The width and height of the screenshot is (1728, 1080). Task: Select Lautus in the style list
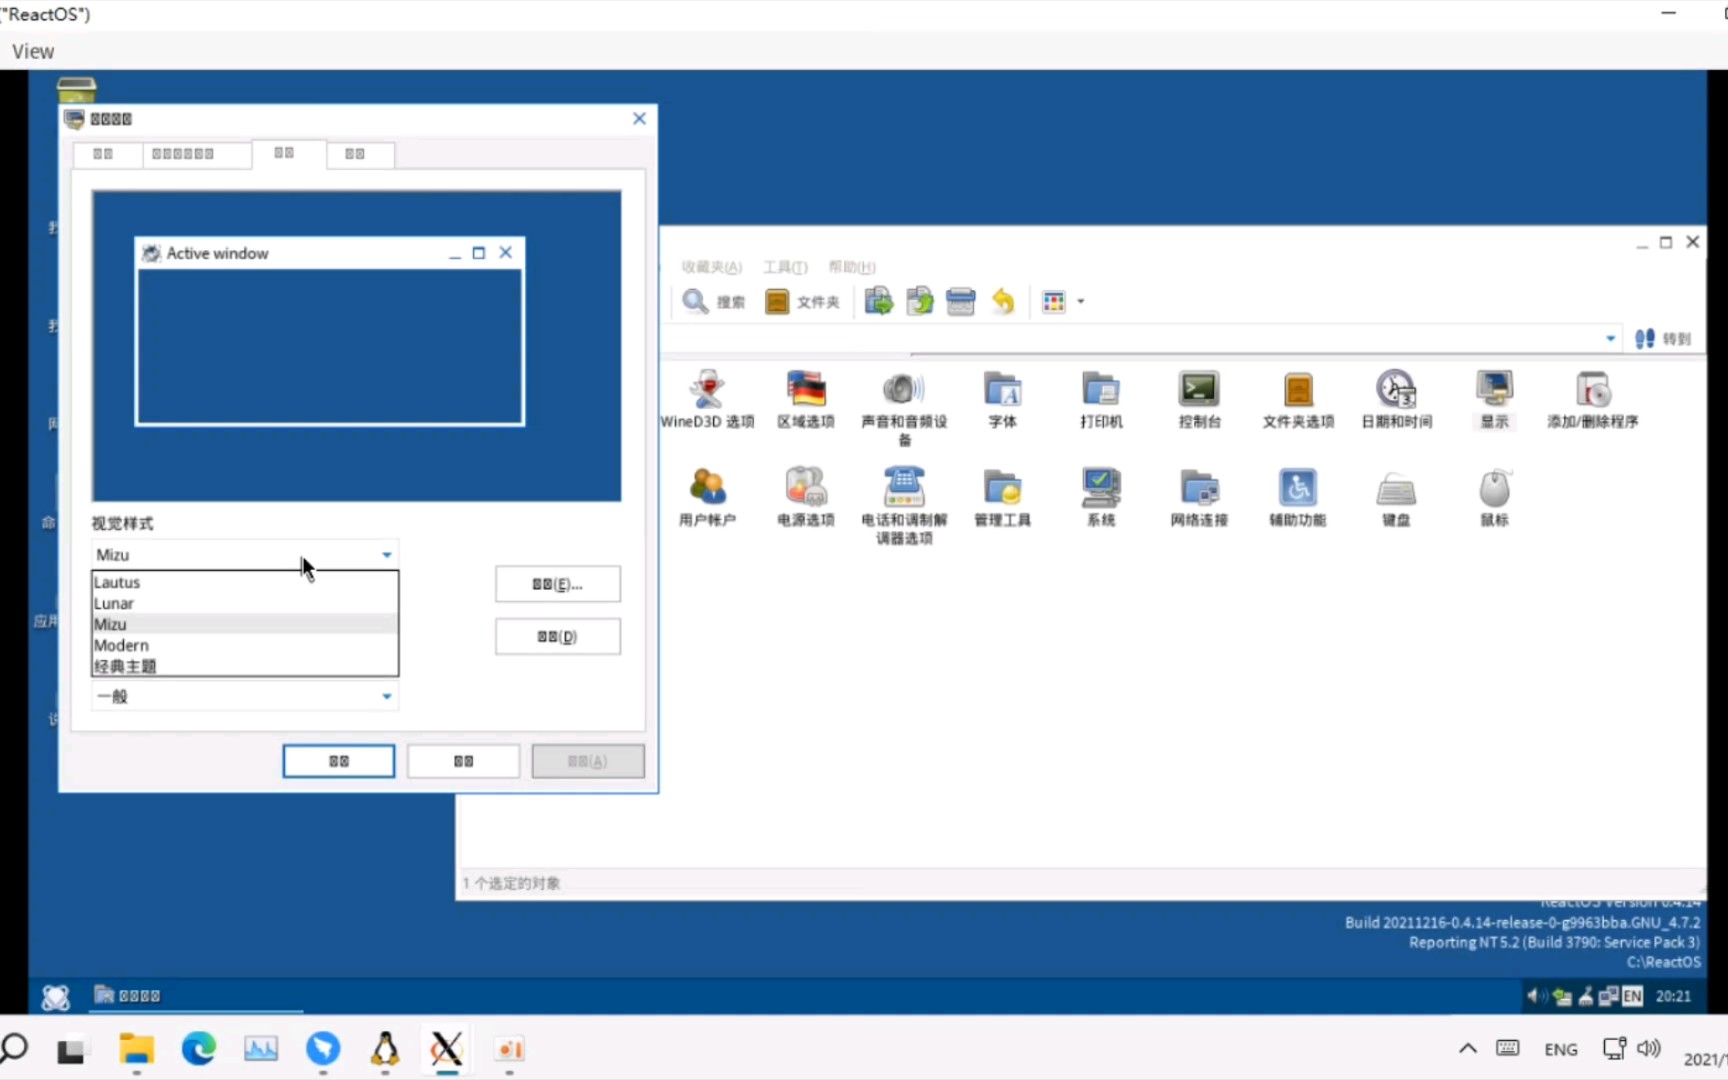point(245,582)
